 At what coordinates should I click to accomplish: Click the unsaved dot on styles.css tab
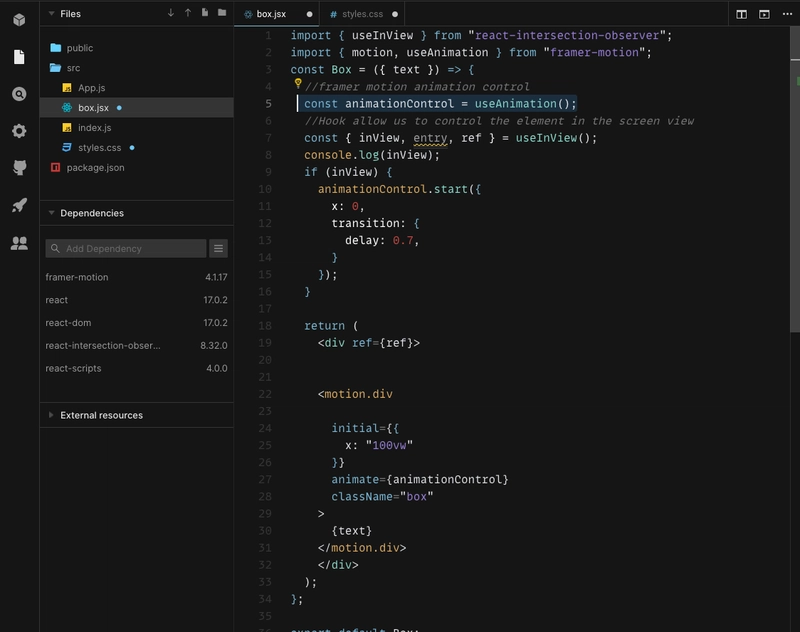coord(395,14)
